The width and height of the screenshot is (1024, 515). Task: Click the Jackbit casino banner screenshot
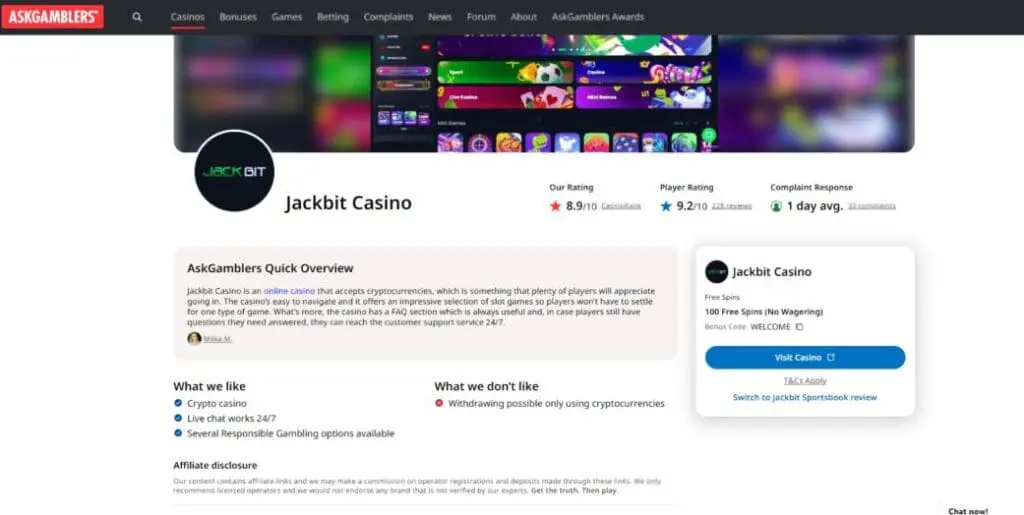(544, 93)
